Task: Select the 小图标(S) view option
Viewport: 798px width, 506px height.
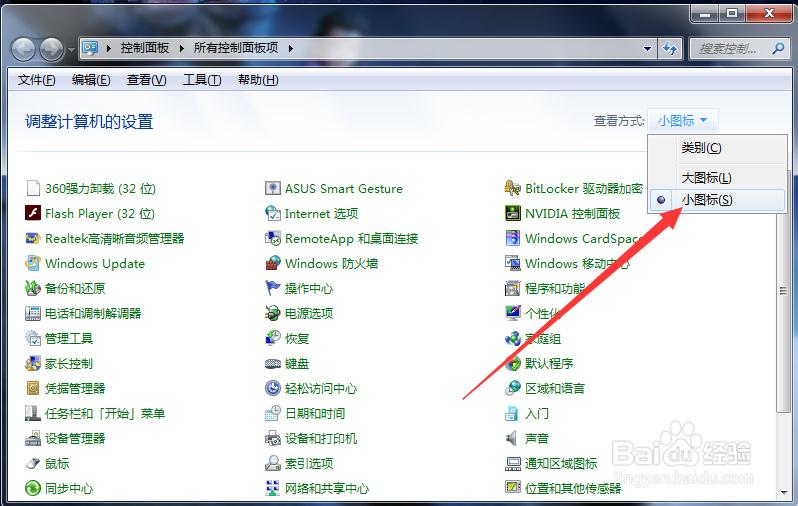Action: 718,200
